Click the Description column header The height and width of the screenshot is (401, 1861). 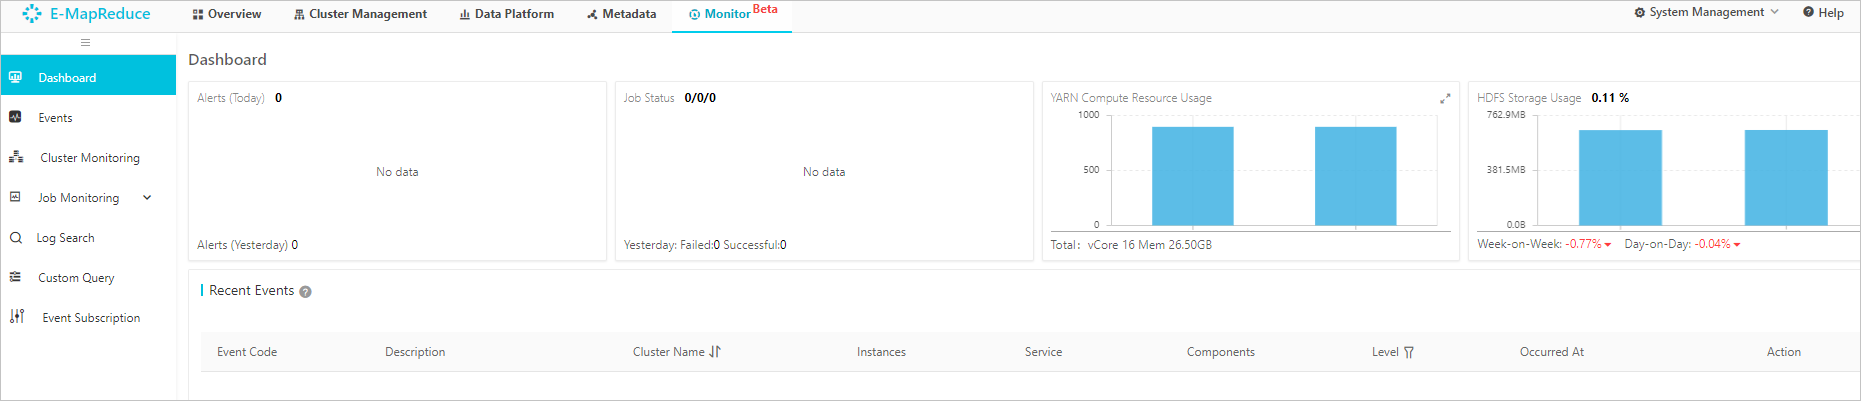[x=415, y=352]
